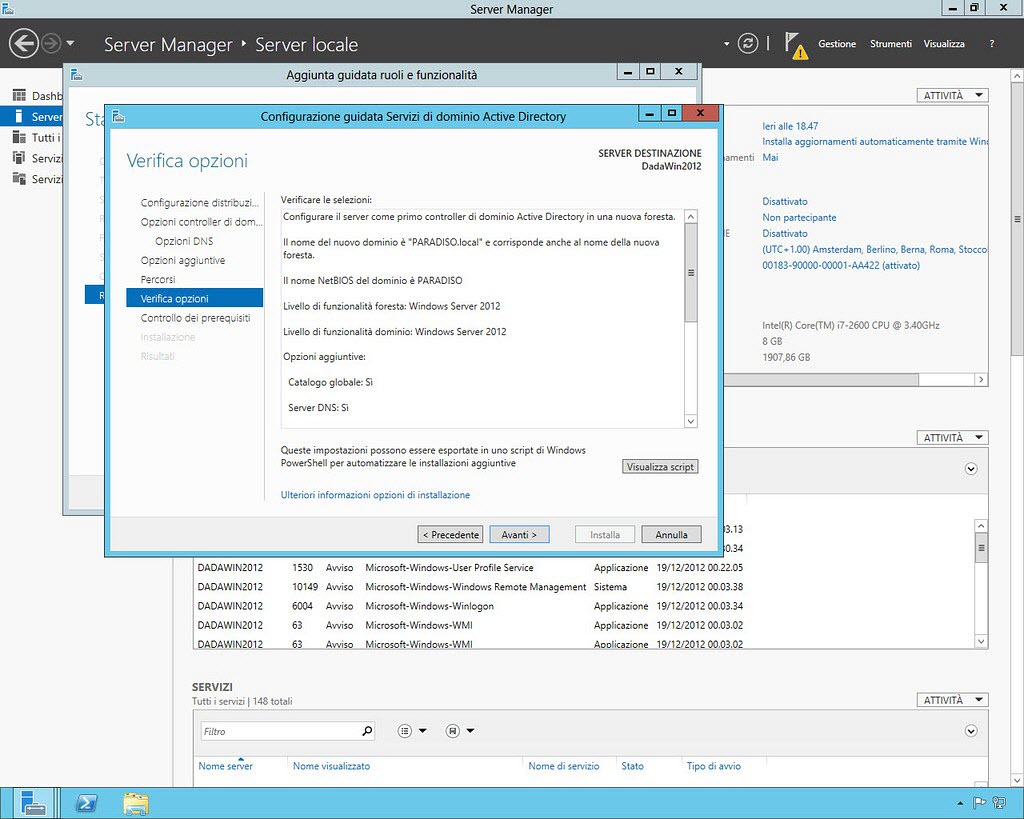Sort by Stato column header

[632, 766]
